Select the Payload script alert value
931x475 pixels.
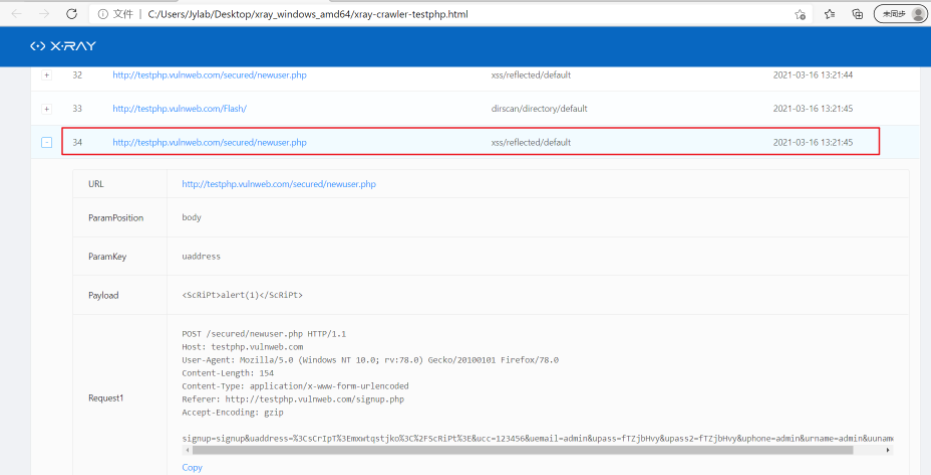click(242, 295)
